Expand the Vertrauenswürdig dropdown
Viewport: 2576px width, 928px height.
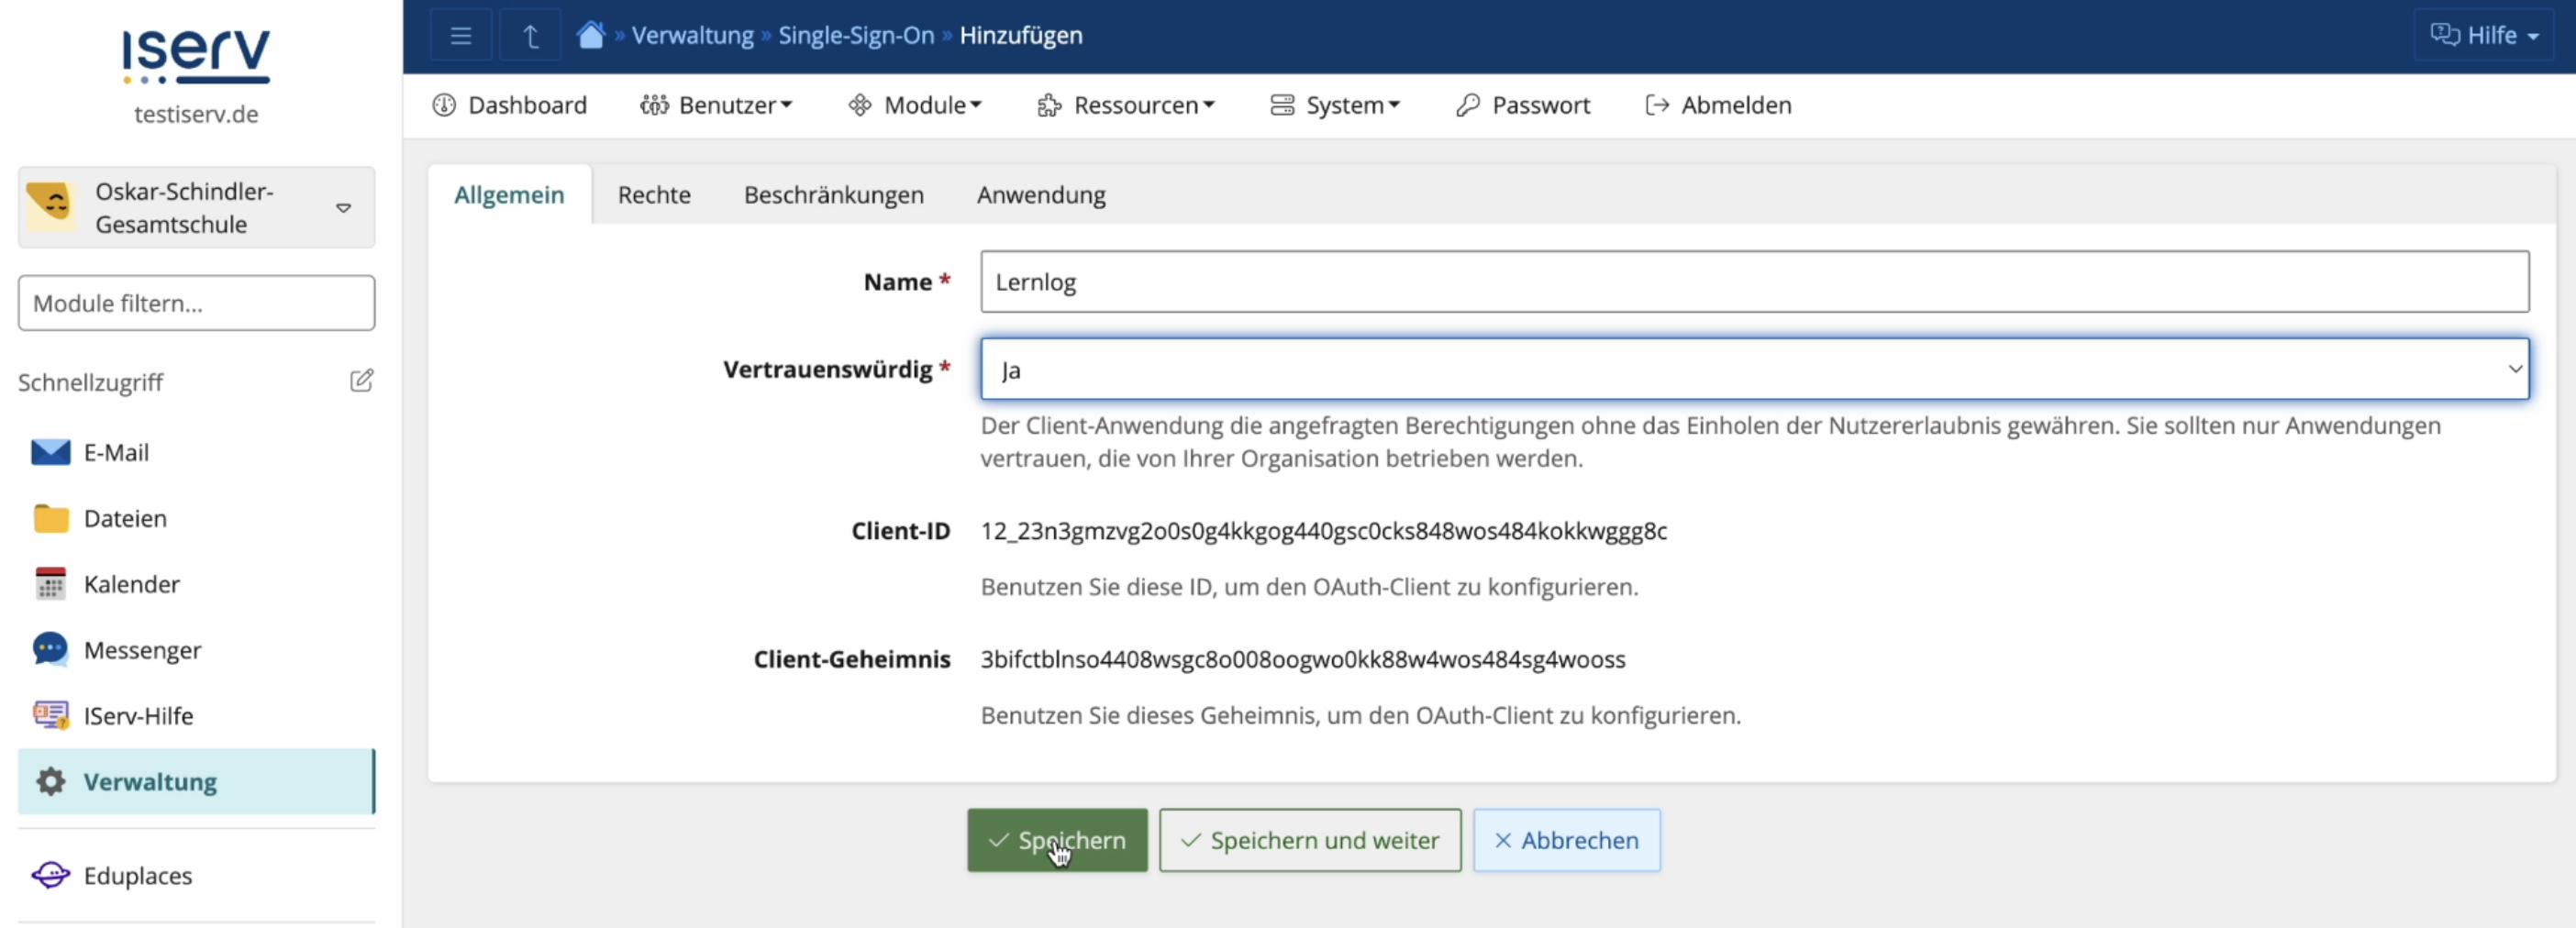pyautogui.click(x=1754, y=369)
